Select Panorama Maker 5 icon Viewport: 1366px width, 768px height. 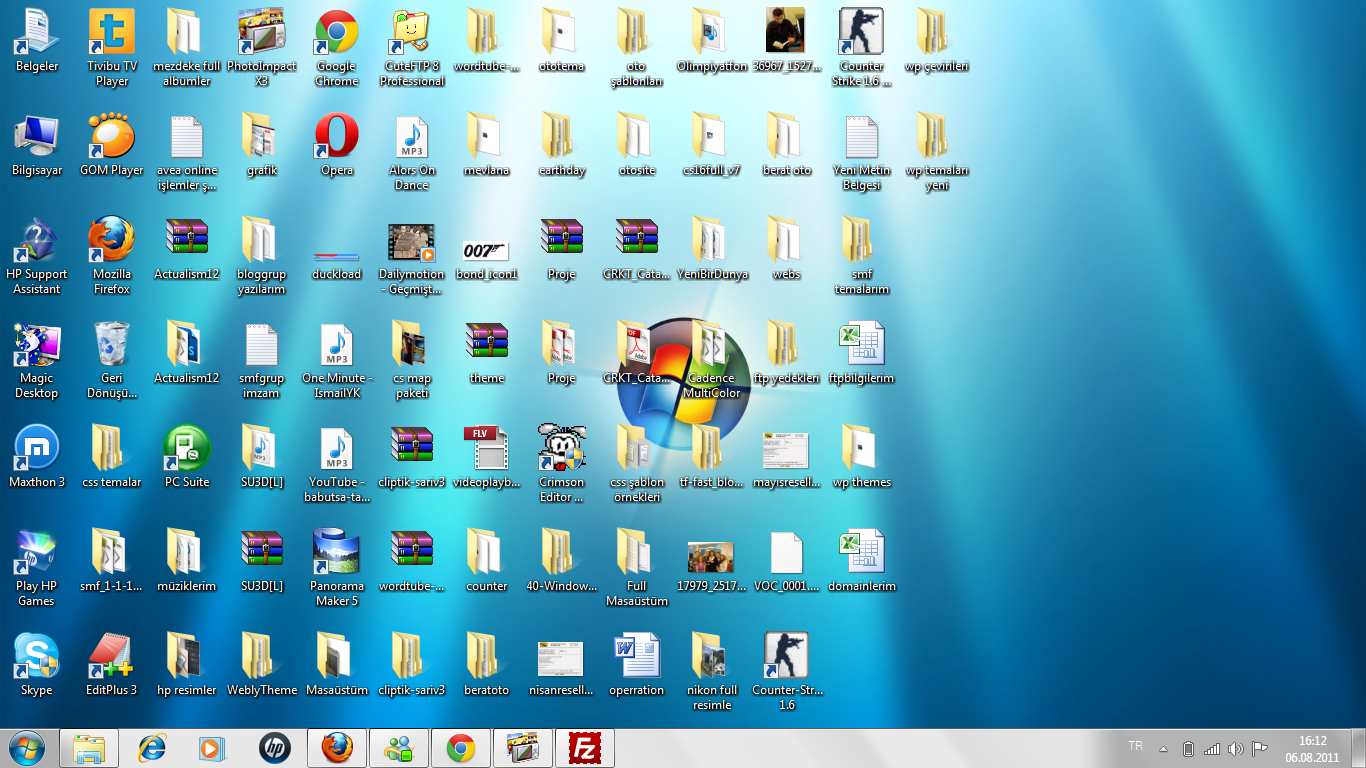click(337, 567)
